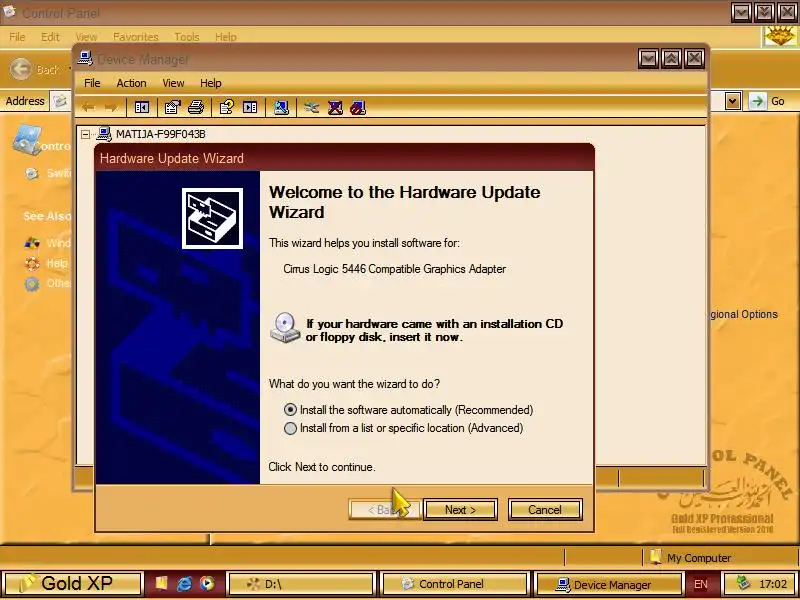Screen dimensions: 800x600
Task: Click Next in the Hardware Update Wizard
Action: pyautogui.click(x=460, y=510)
